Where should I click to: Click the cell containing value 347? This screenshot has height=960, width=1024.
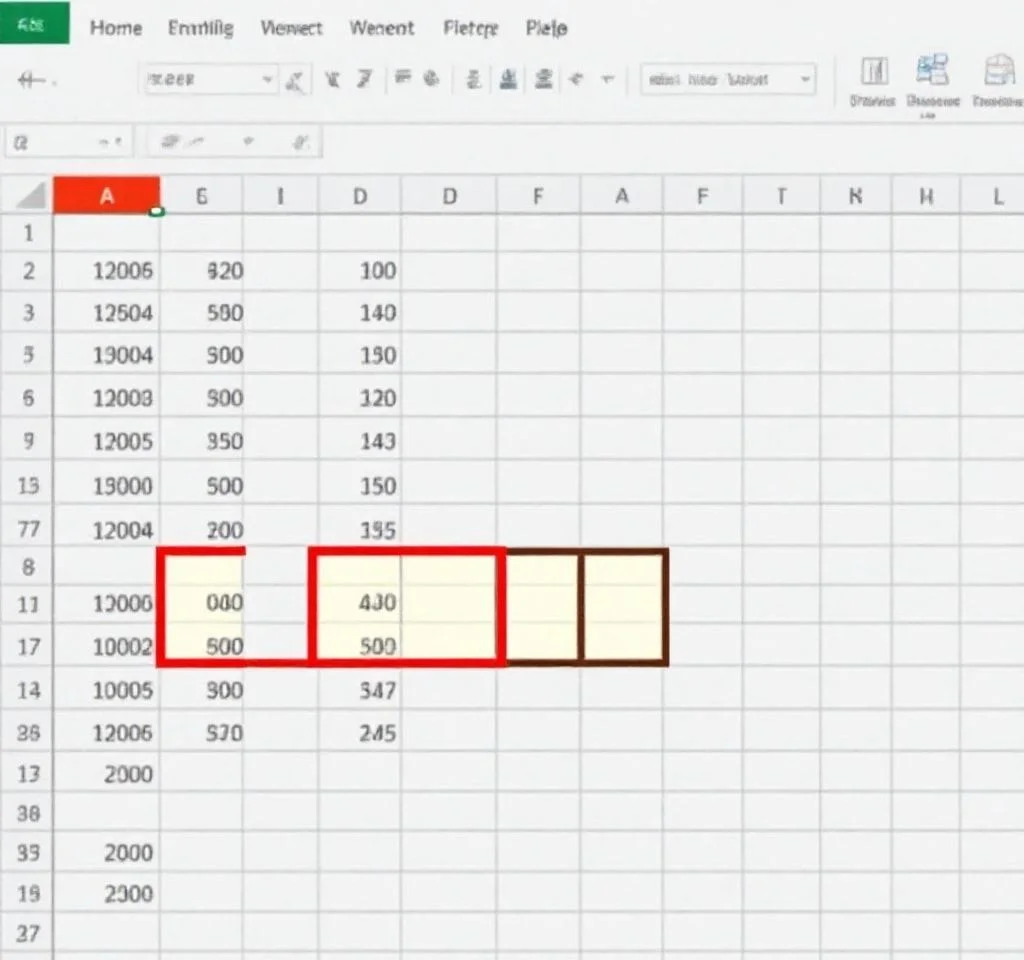[x=376, y=690]
